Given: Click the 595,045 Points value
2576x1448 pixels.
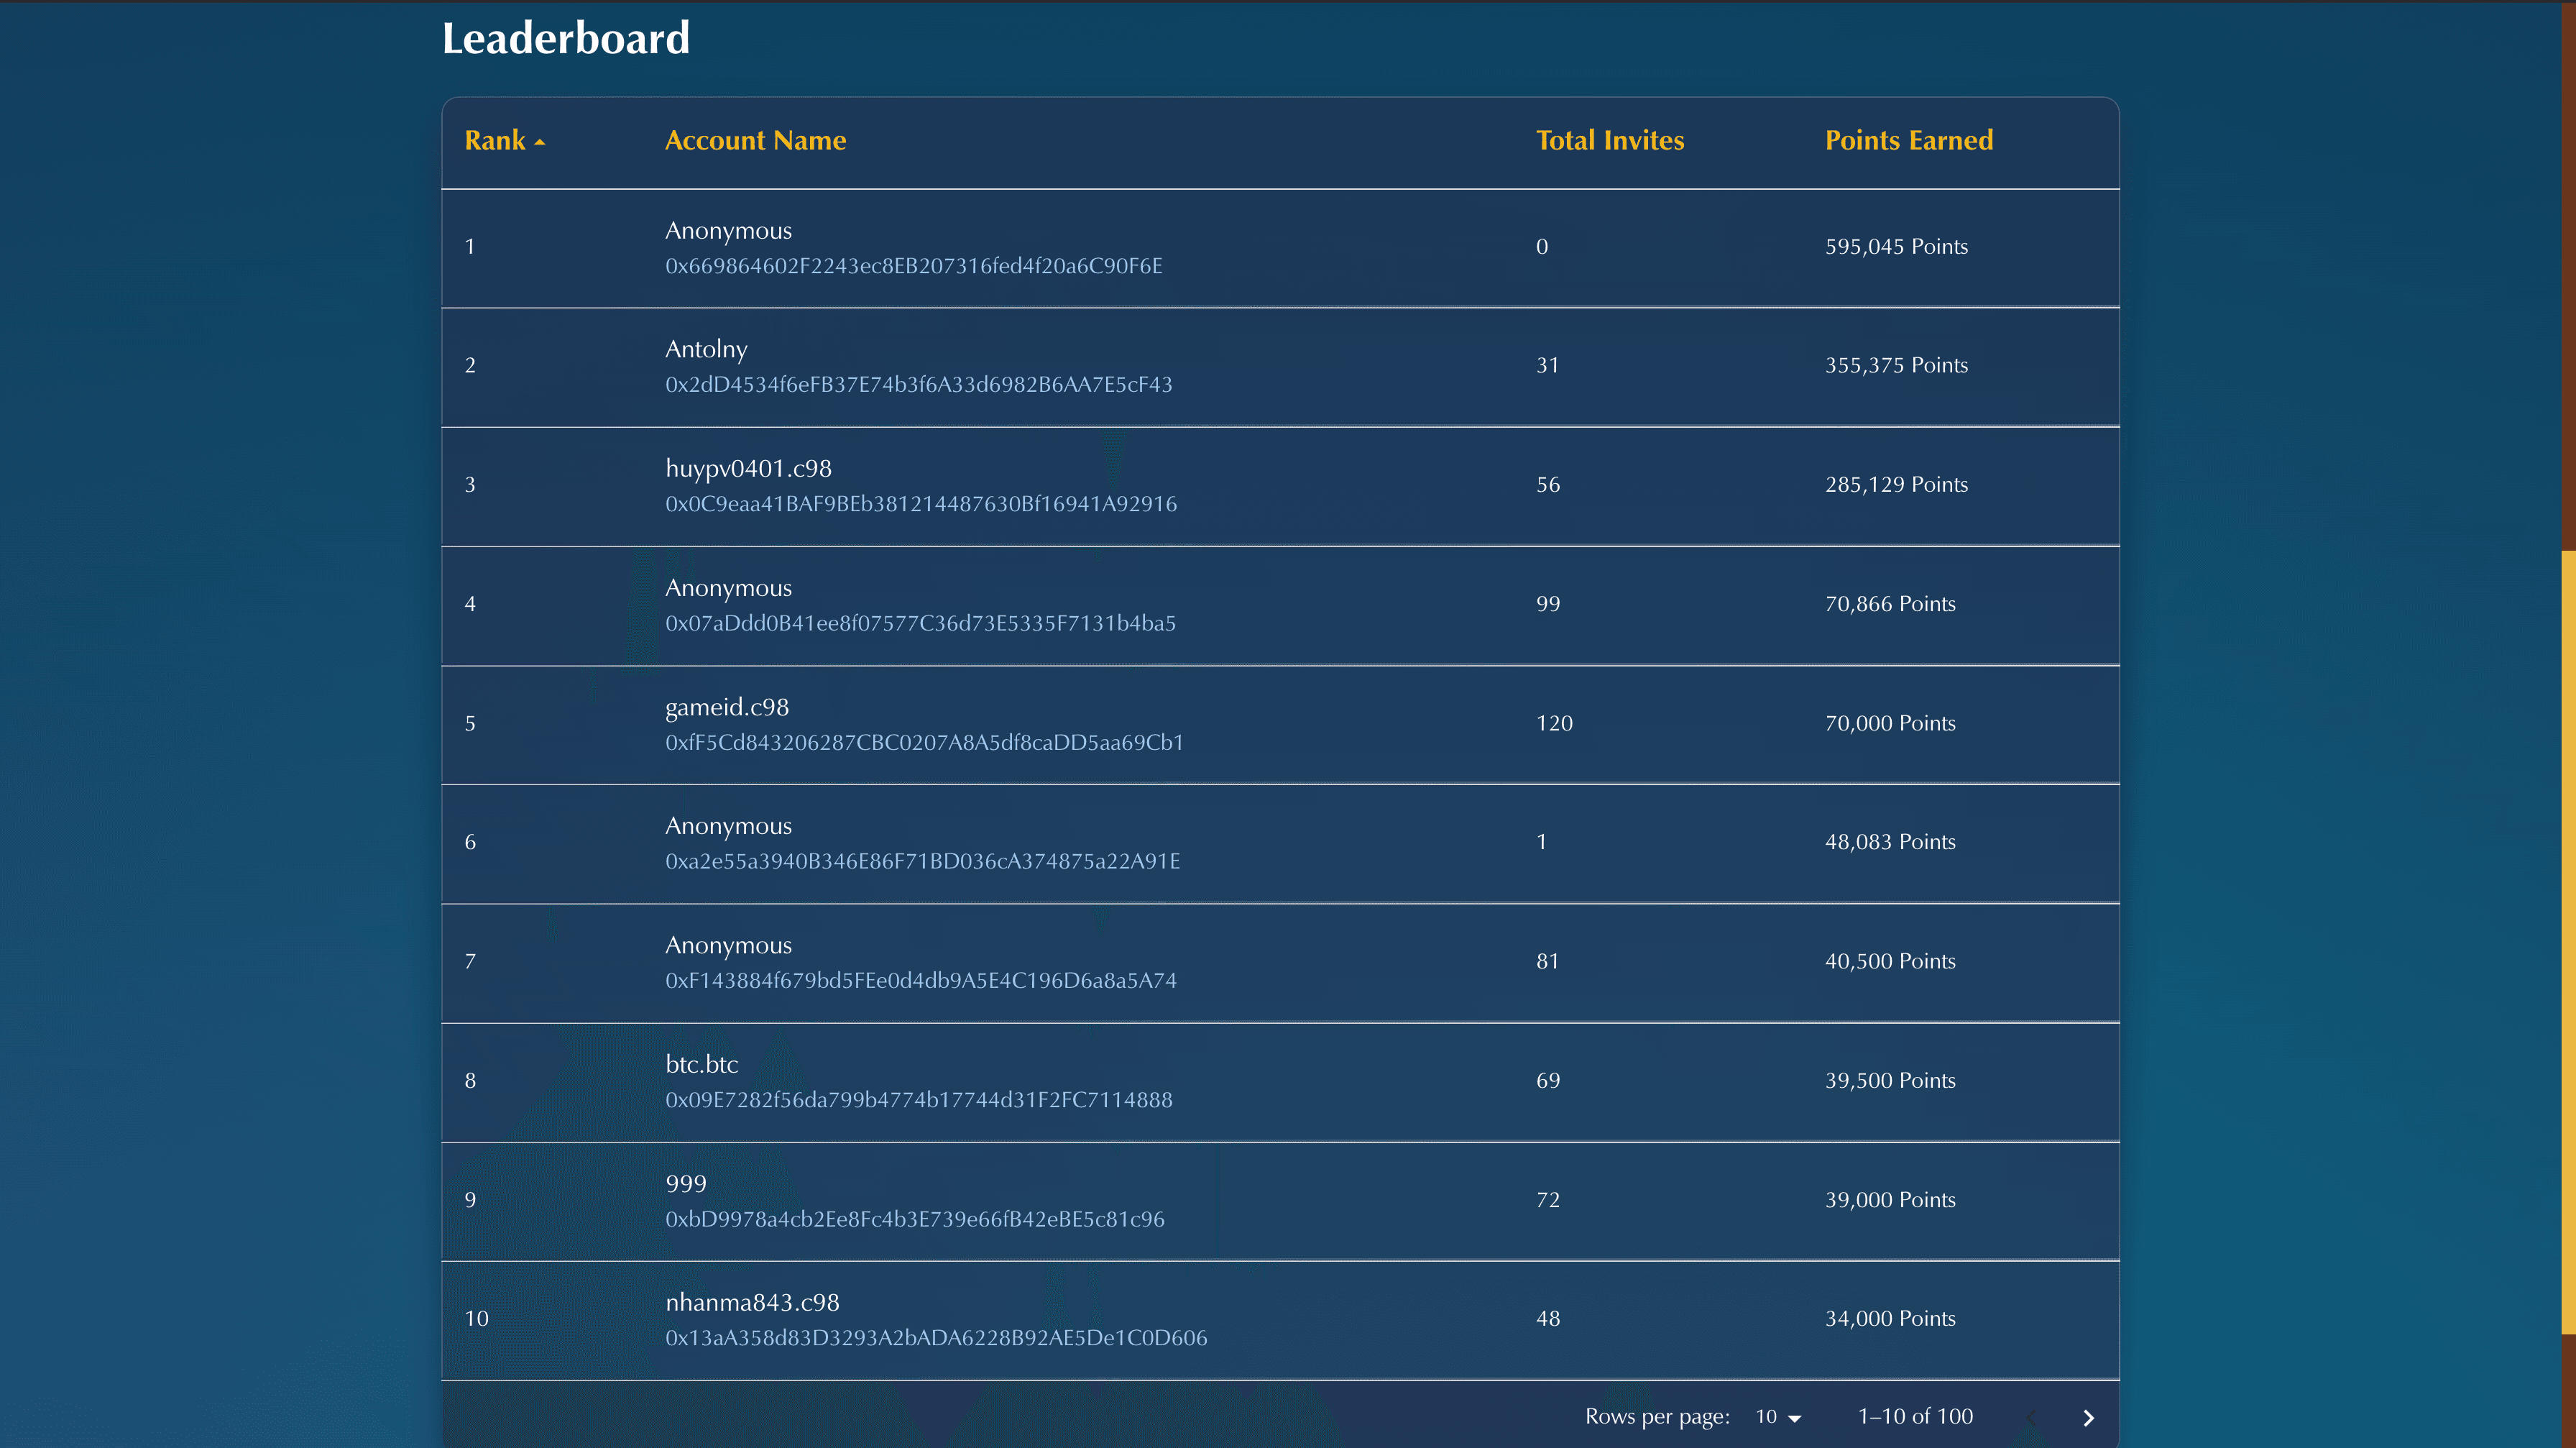Looking at the screenshot, I should coord(1895,247).
